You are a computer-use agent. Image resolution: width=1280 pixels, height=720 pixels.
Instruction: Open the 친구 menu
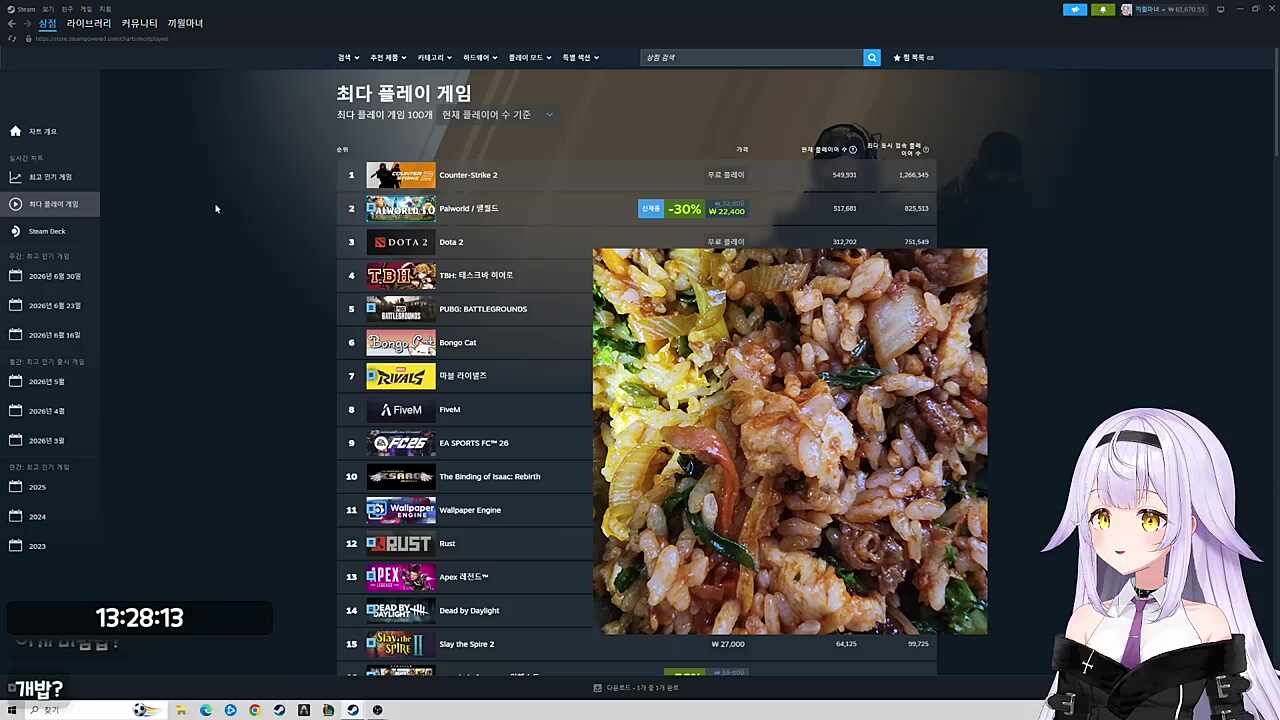[68, 9]
